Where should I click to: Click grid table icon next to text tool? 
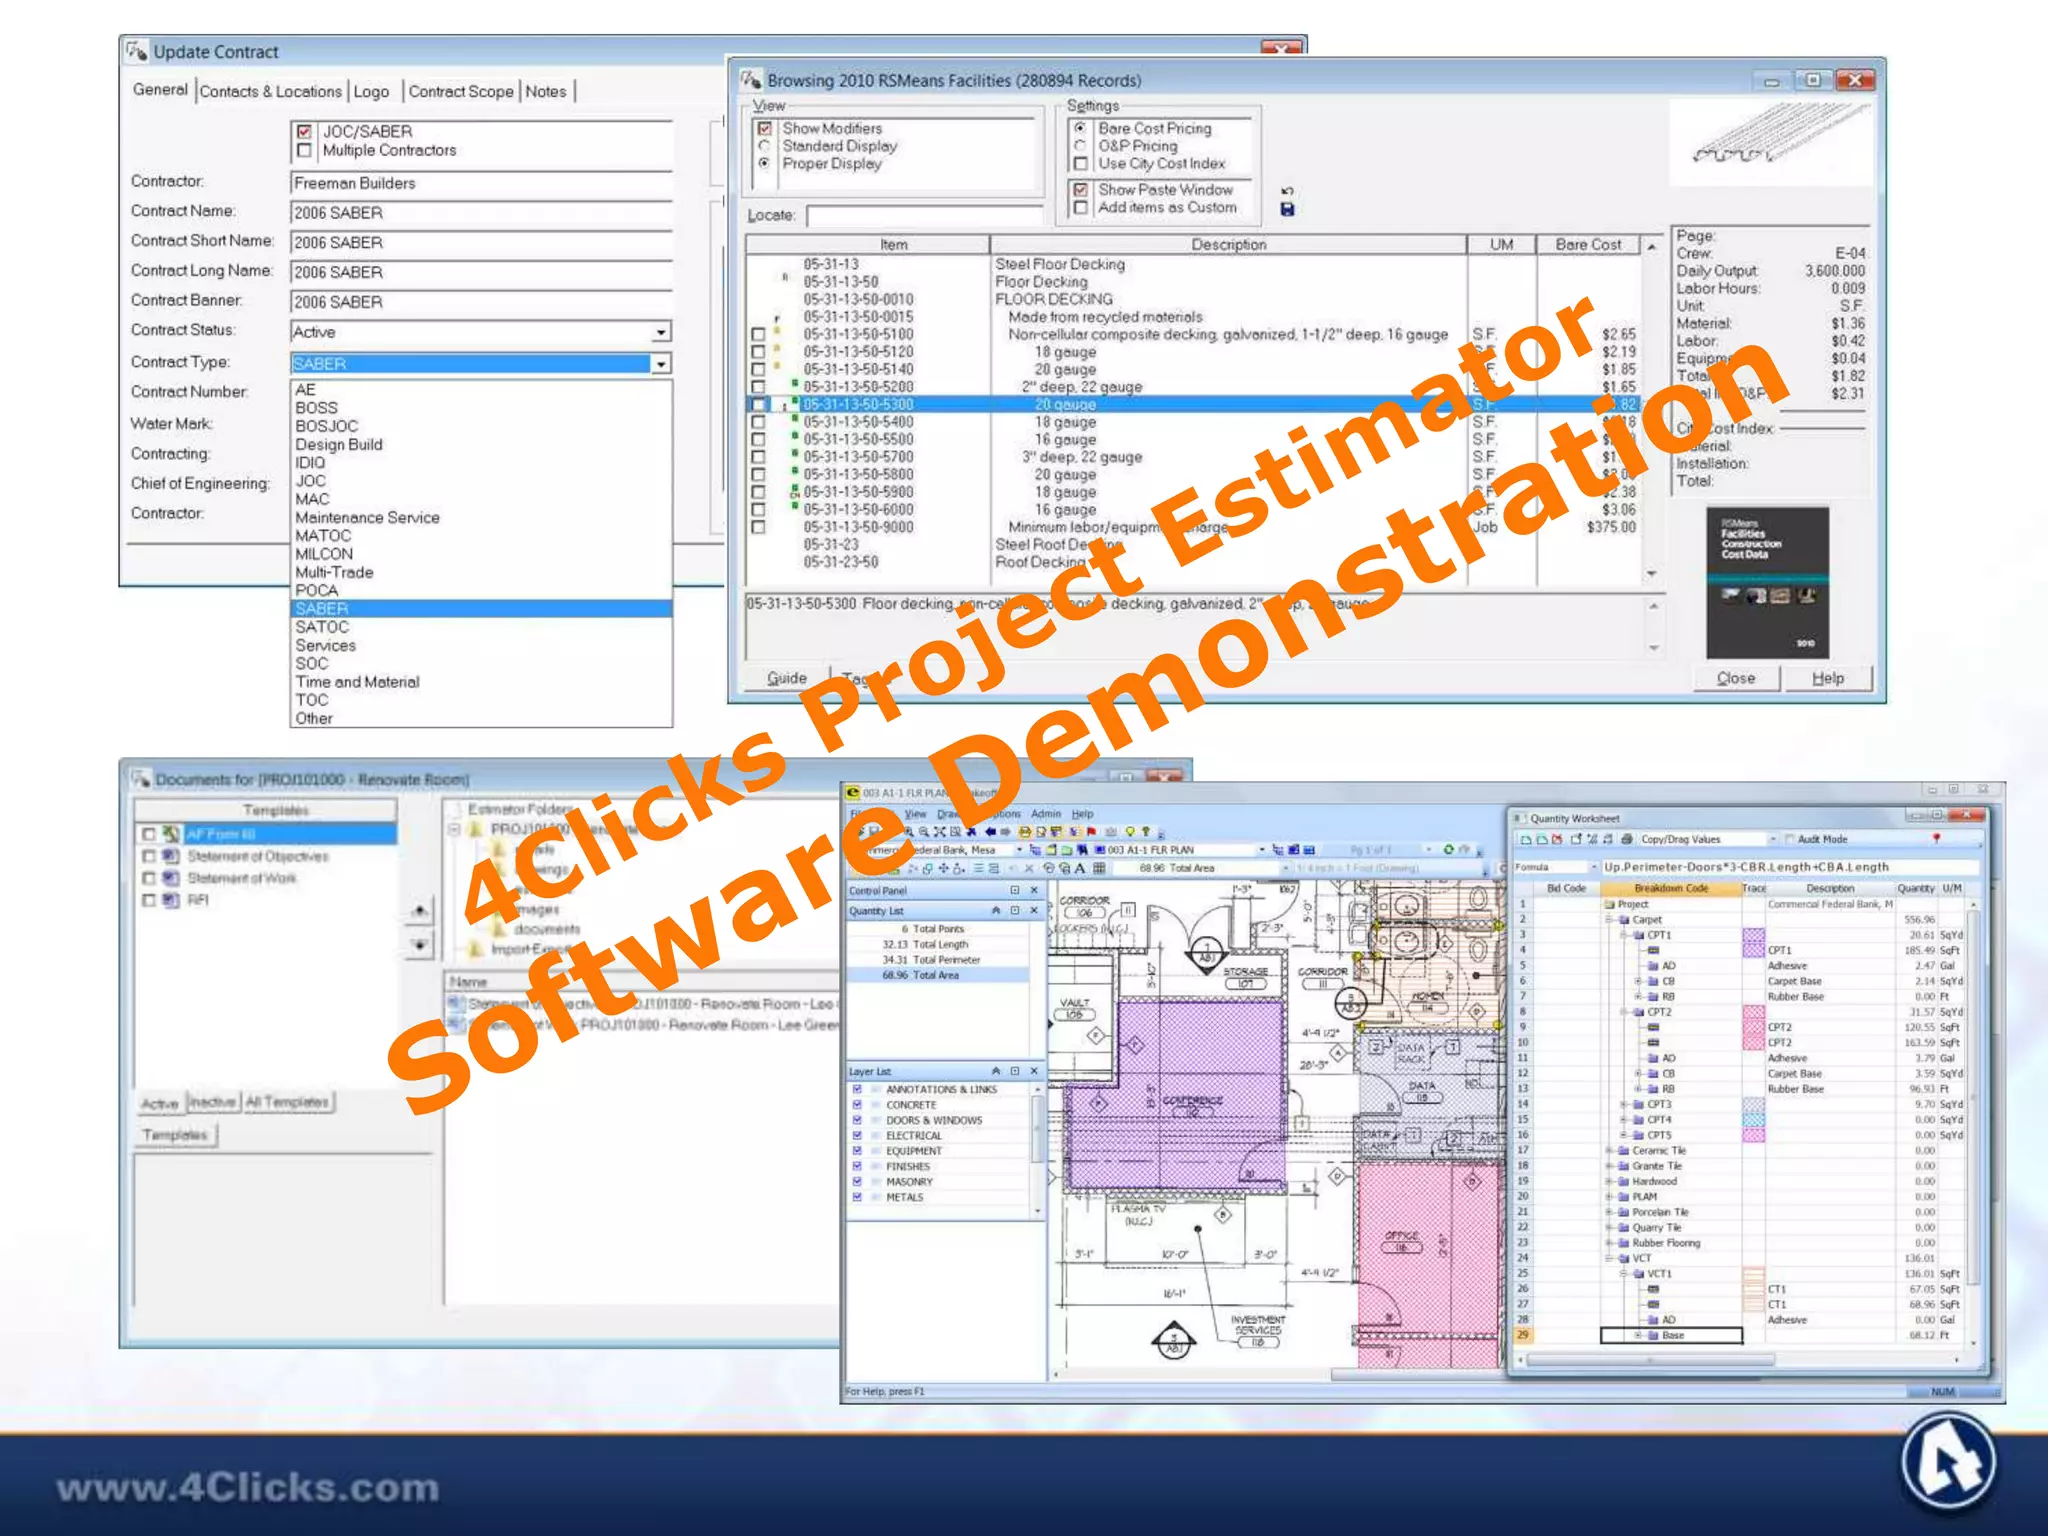[x=1099, y=868]
